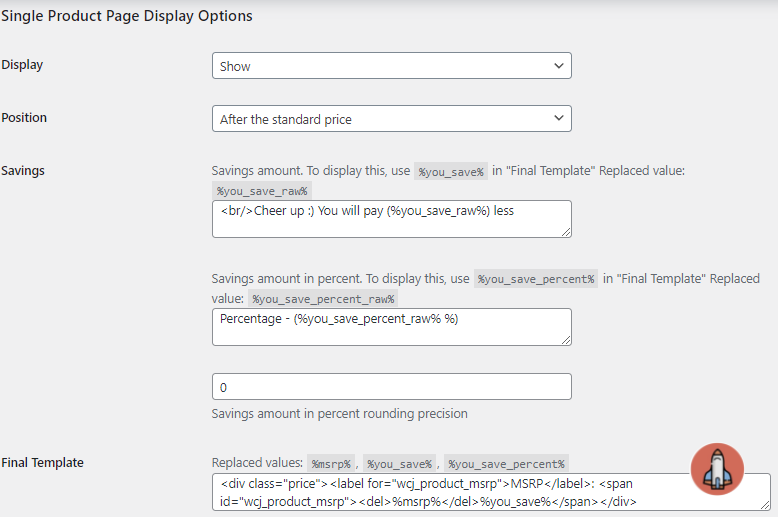This screenshot has width=778, height=517.
Task: Click the rounding precision field containing 0
Action: (391, 387)
